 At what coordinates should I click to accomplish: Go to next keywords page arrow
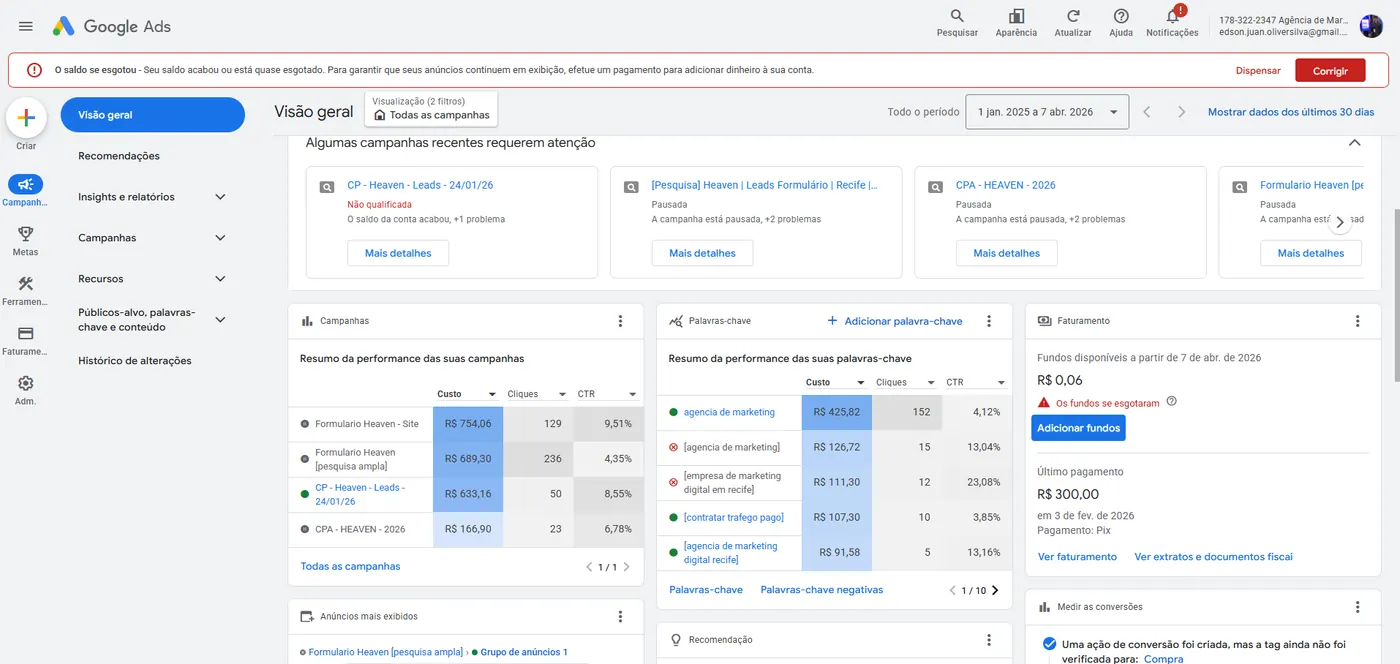(x=994, y=590)
